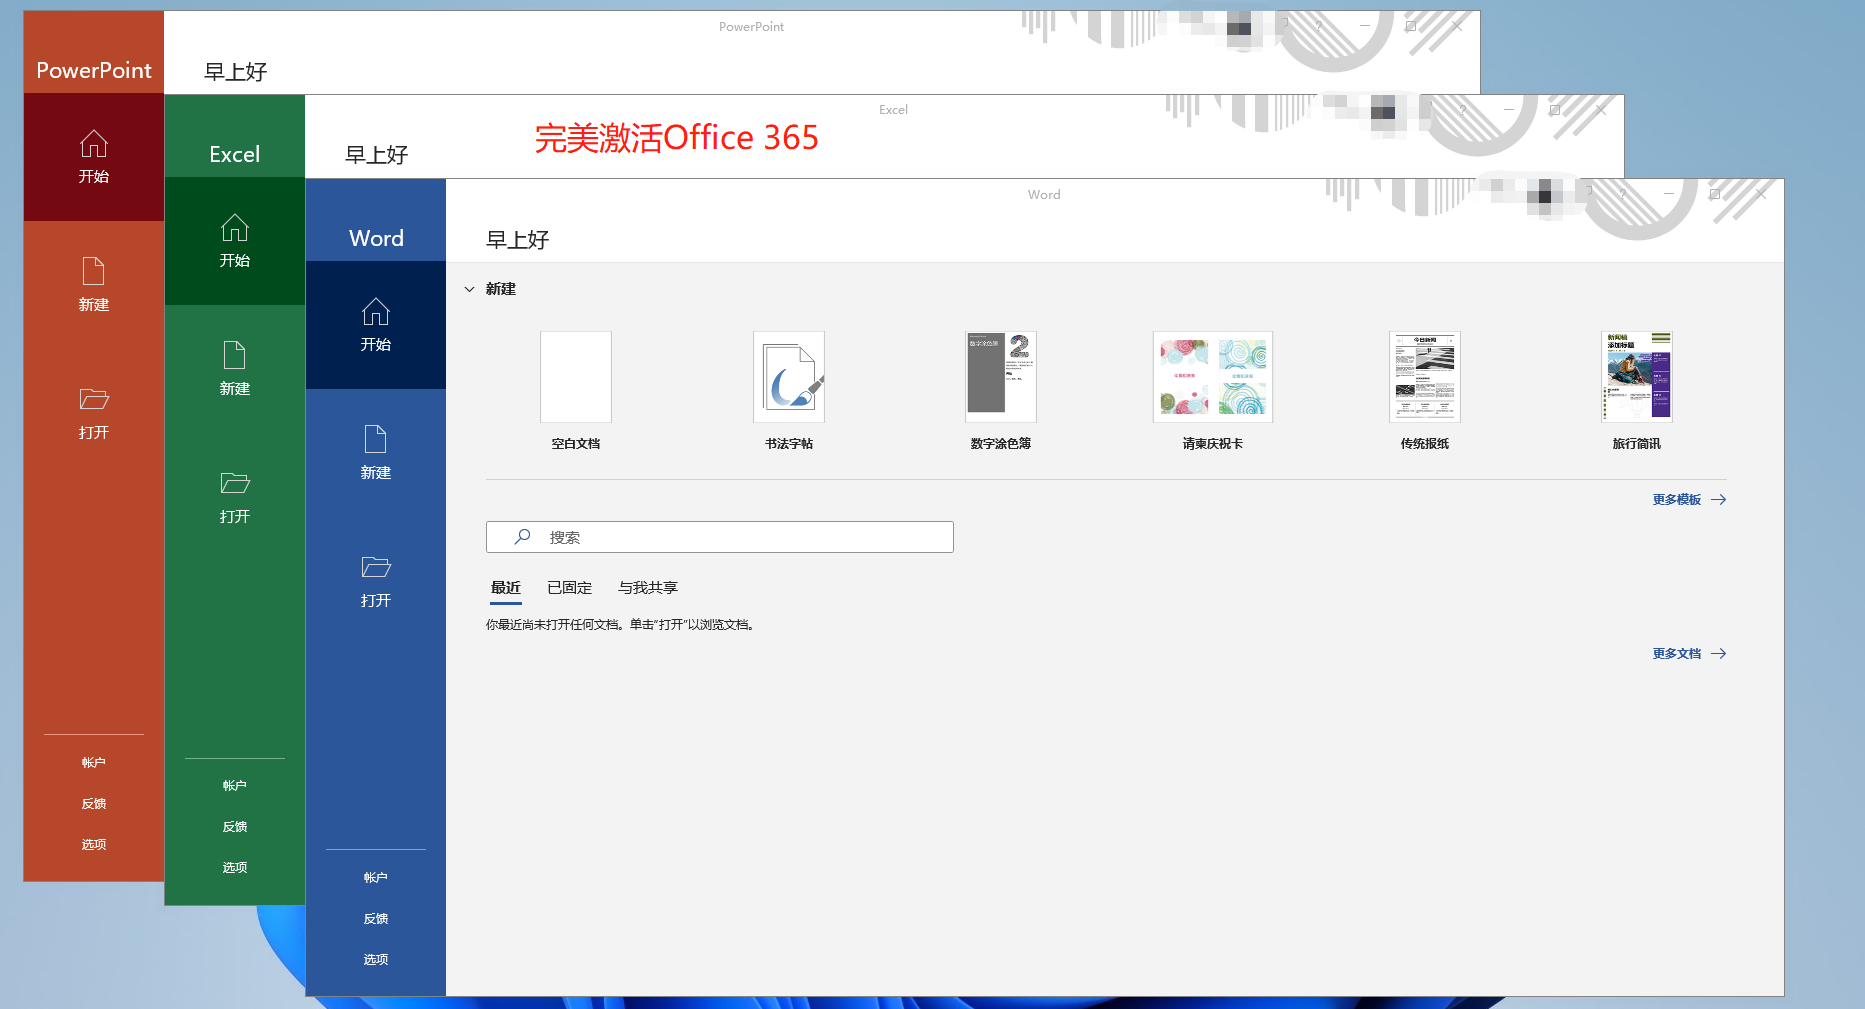
Task: Click the arrow next to 更多文档
Action: (x=1718, y=653)
